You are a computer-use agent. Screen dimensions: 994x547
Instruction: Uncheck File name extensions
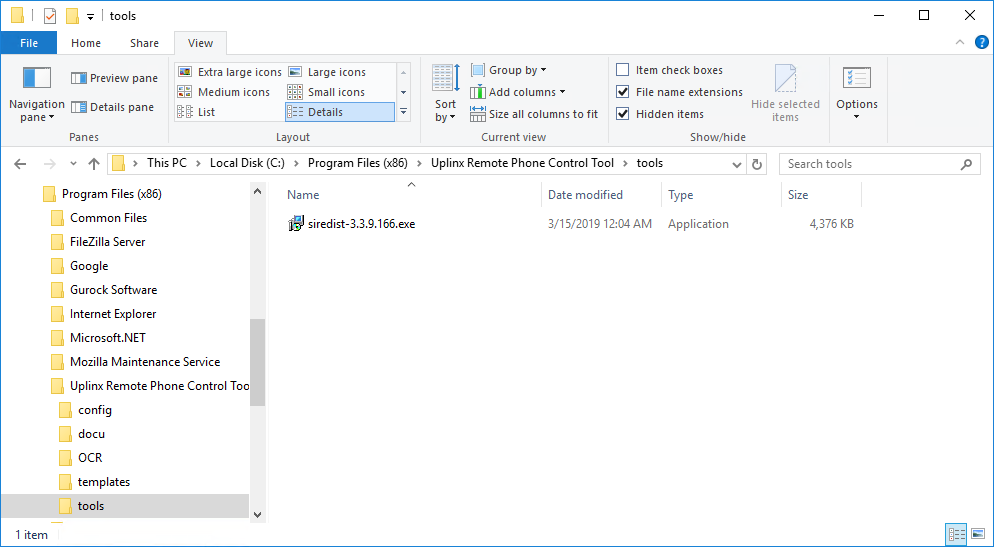pyautogui.click(x=623, y=92)
